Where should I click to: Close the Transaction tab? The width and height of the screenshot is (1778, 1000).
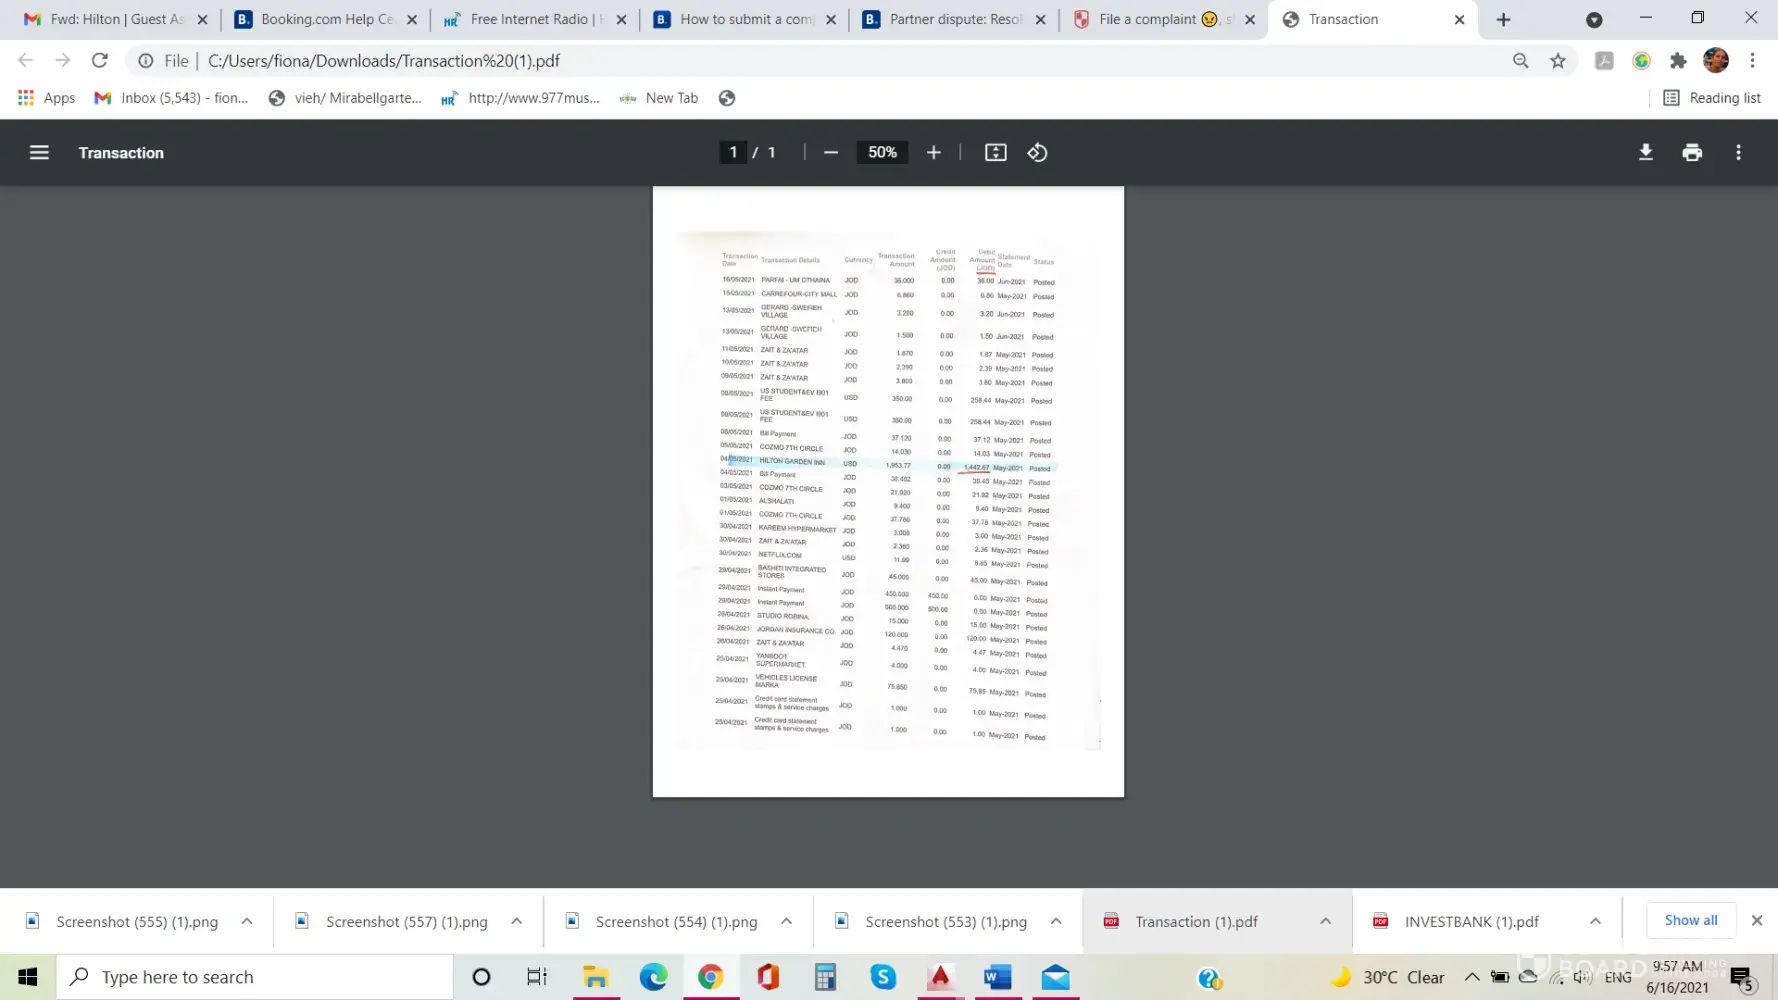[1459, 19]
